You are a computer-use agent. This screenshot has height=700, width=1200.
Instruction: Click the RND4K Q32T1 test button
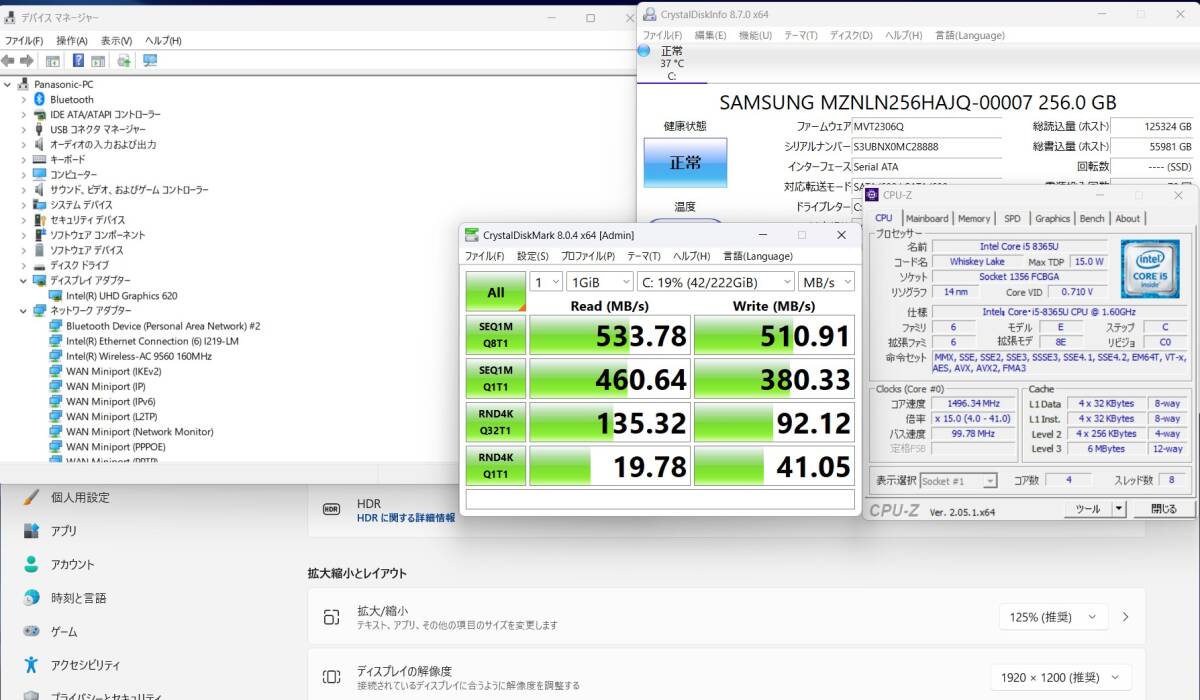495,422
